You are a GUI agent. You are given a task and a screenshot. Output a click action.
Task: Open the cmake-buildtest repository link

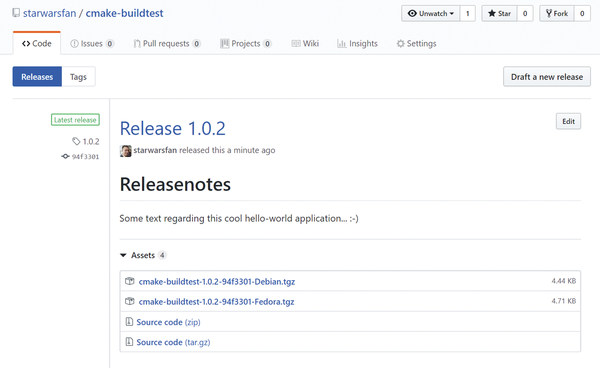[x=124, y=13]
